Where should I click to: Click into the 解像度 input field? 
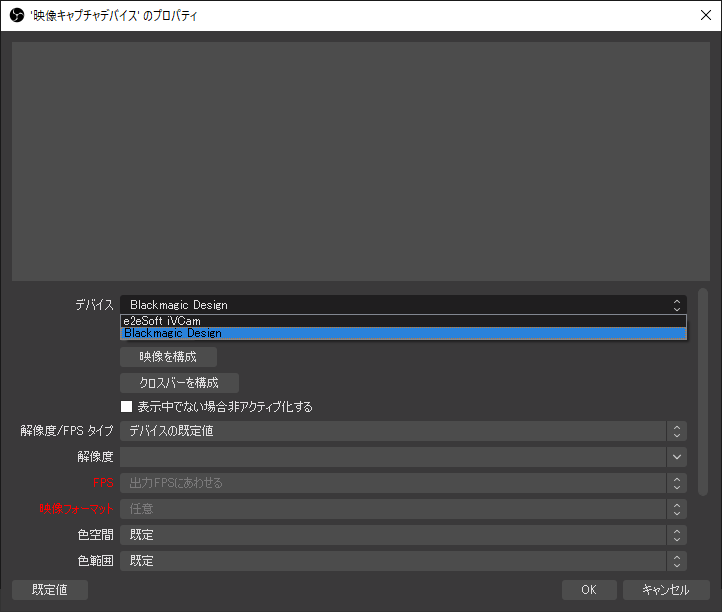[x=393, y=457]
